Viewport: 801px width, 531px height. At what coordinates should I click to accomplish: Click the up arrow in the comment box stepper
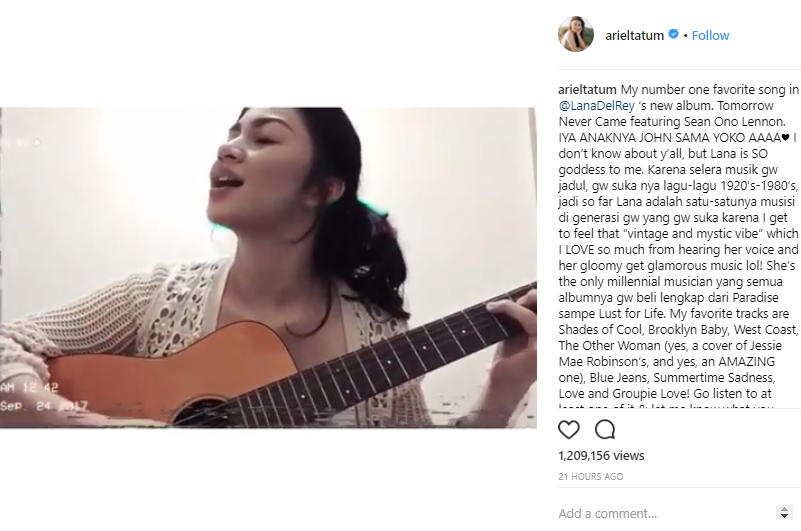tap(784, 509)
